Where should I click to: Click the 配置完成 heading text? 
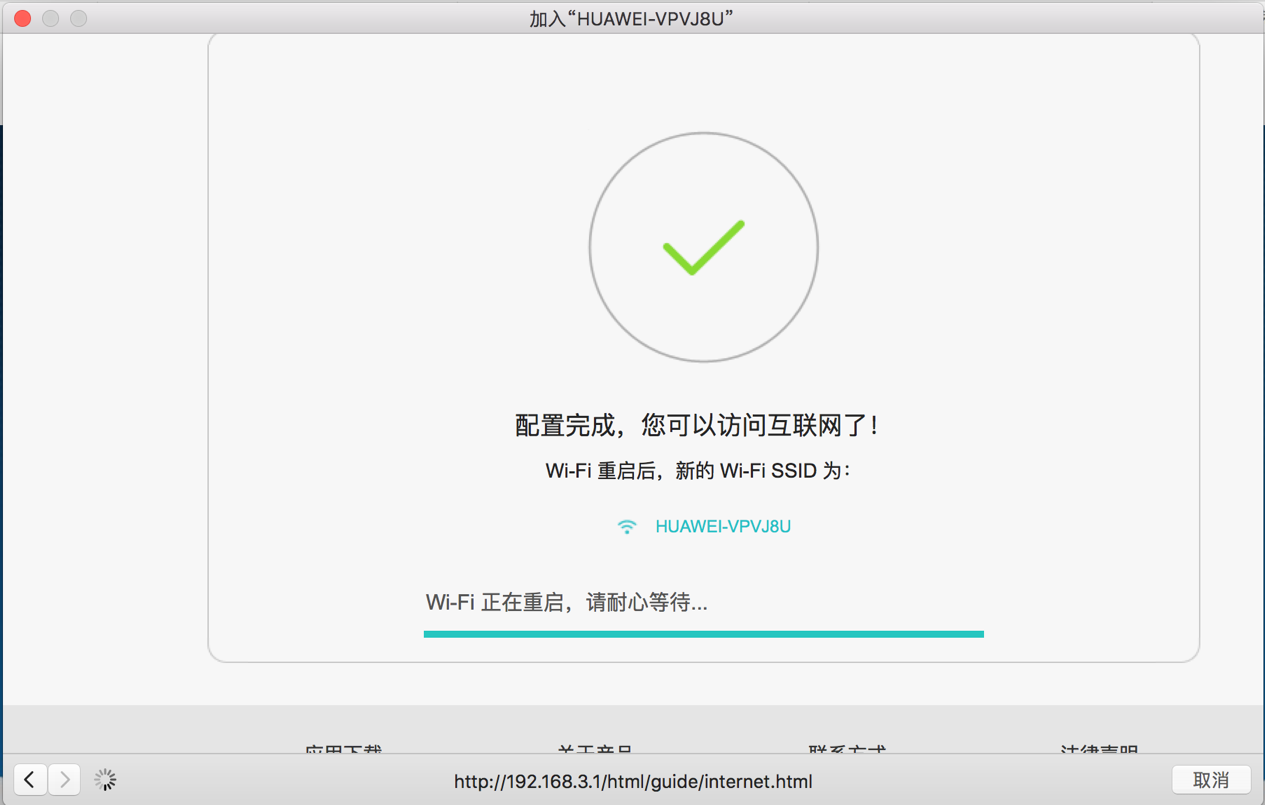pos(697,426)
